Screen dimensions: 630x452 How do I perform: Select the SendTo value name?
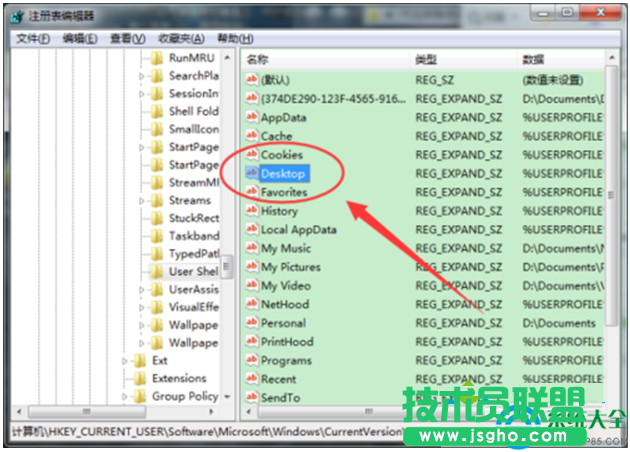(280, 398)
